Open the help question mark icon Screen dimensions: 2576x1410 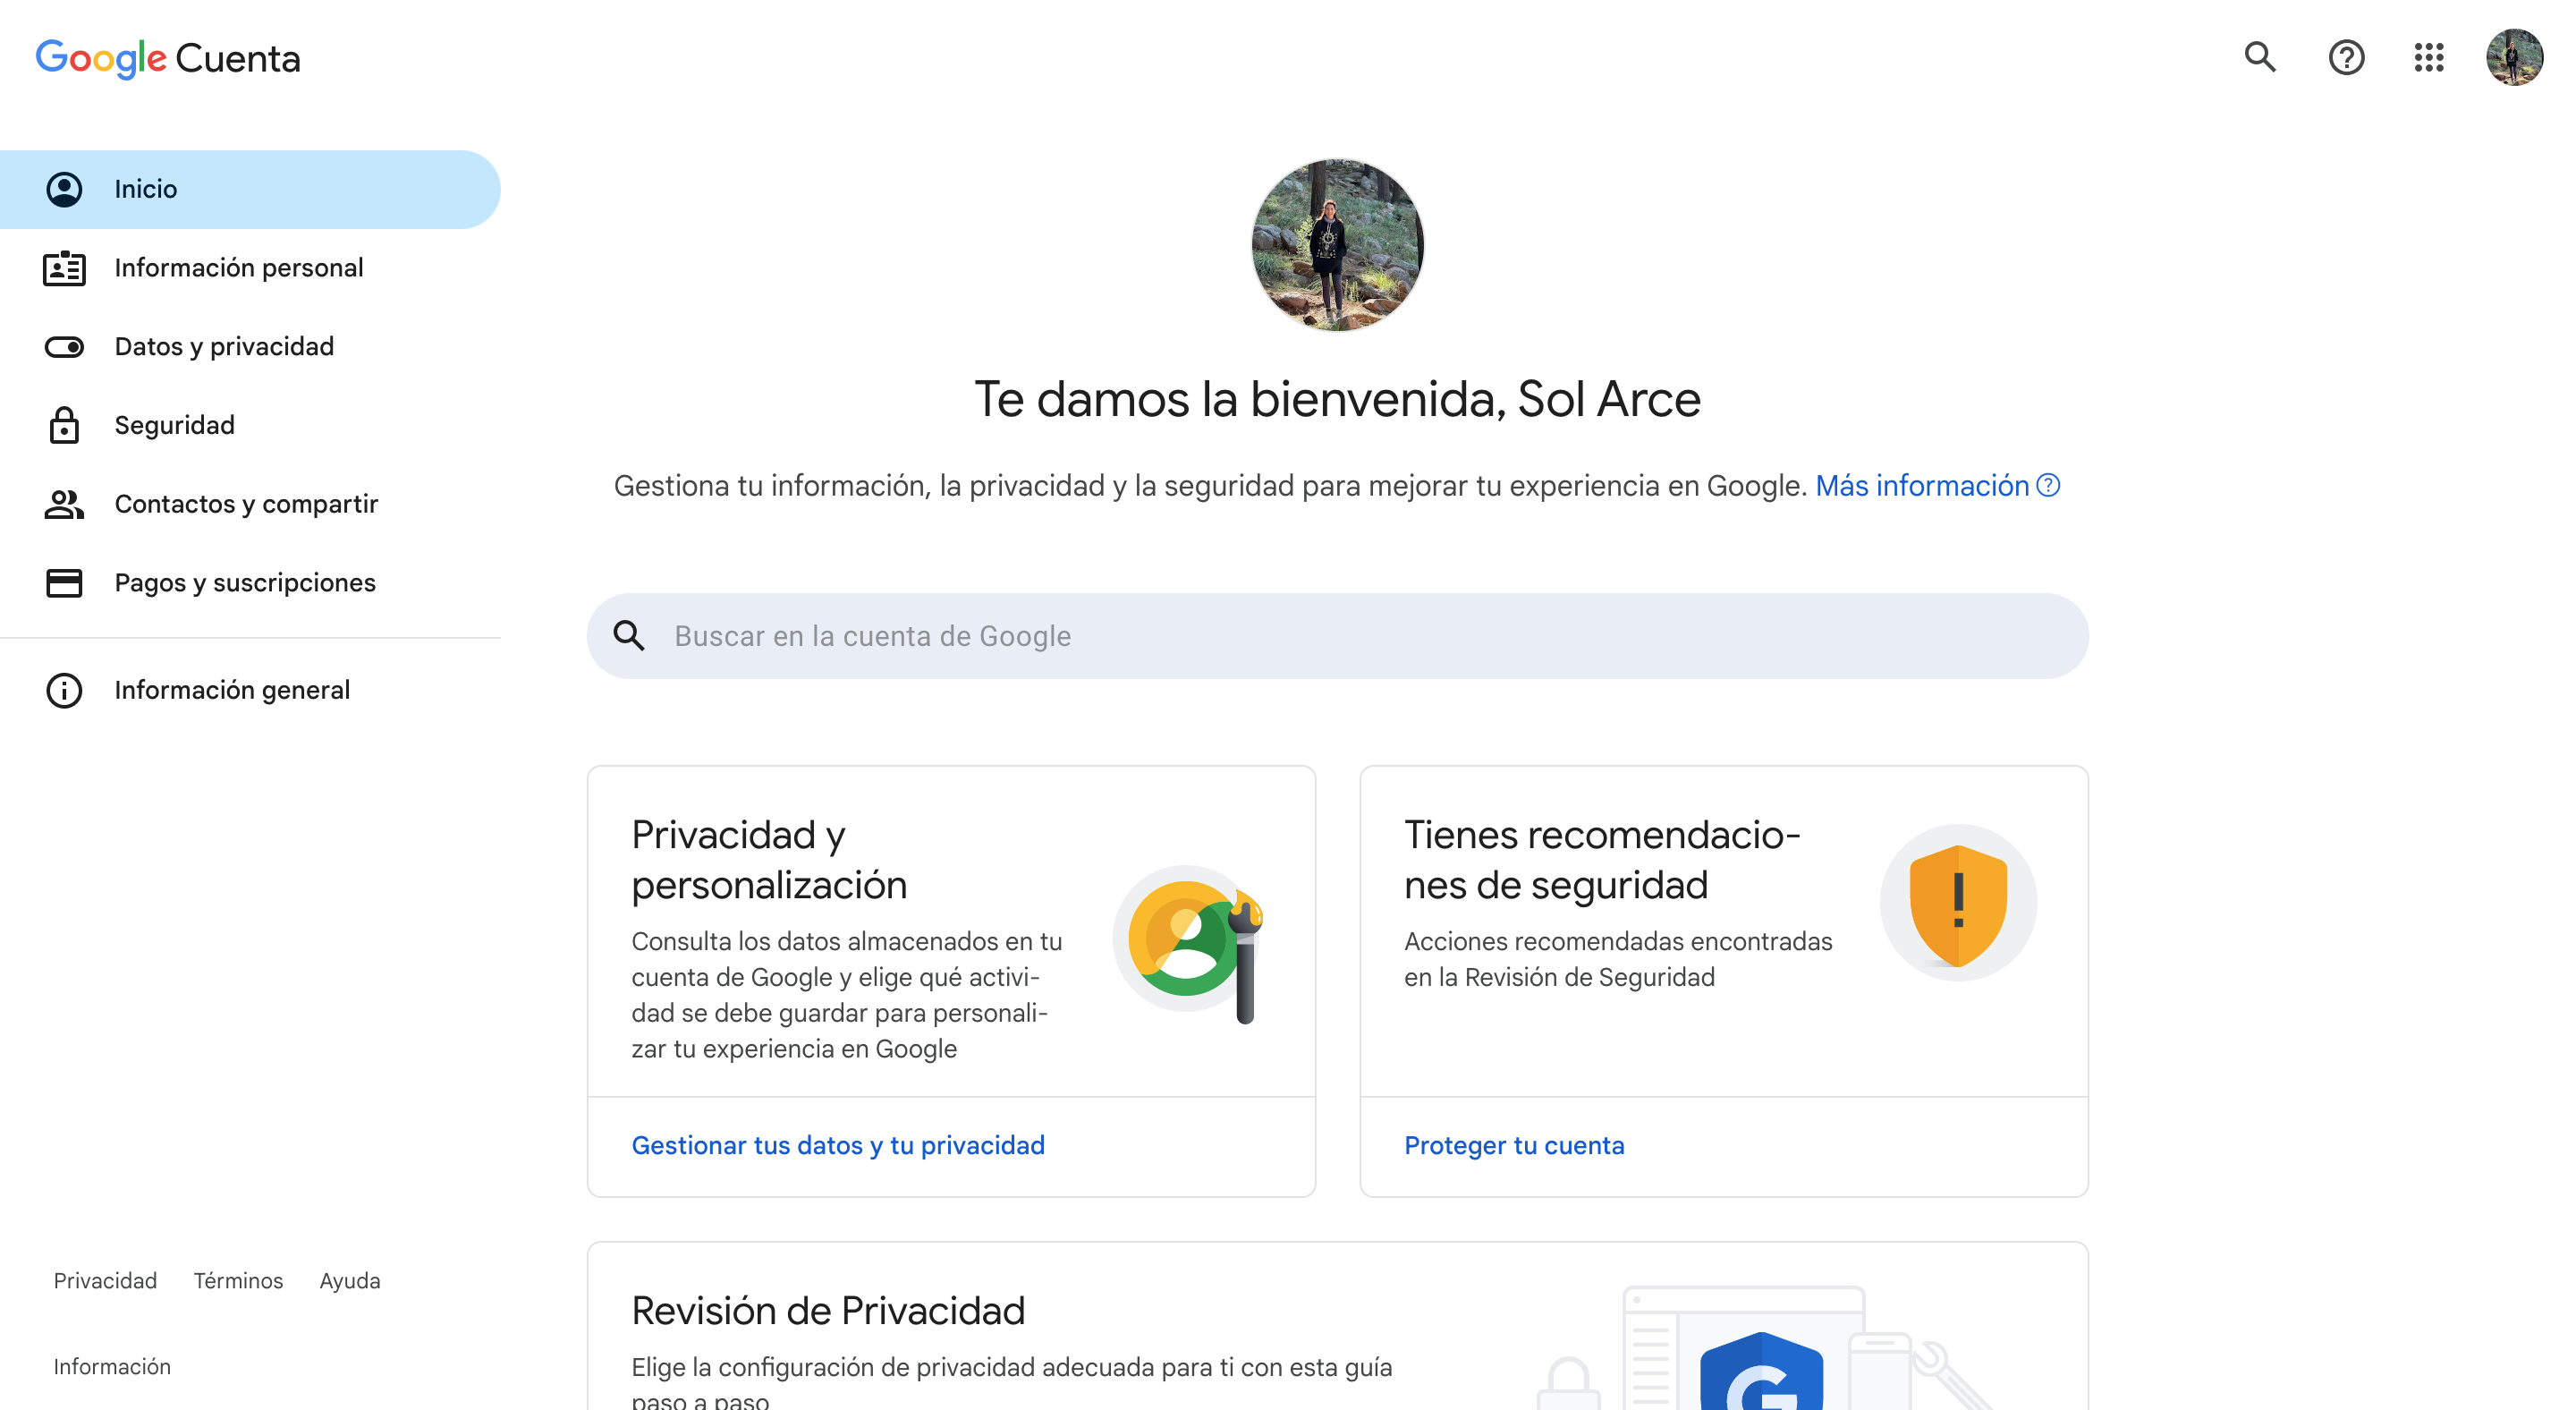(2346, 57)
